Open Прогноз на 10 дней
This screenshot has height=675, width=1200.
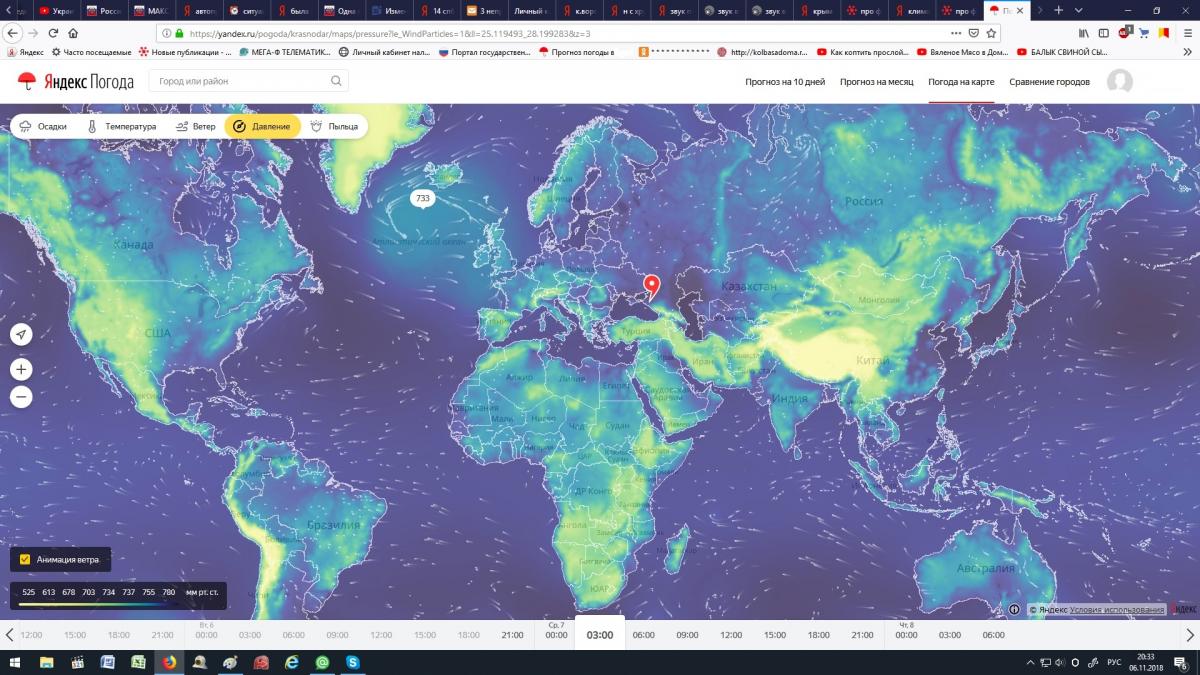(x=785, y=82)
